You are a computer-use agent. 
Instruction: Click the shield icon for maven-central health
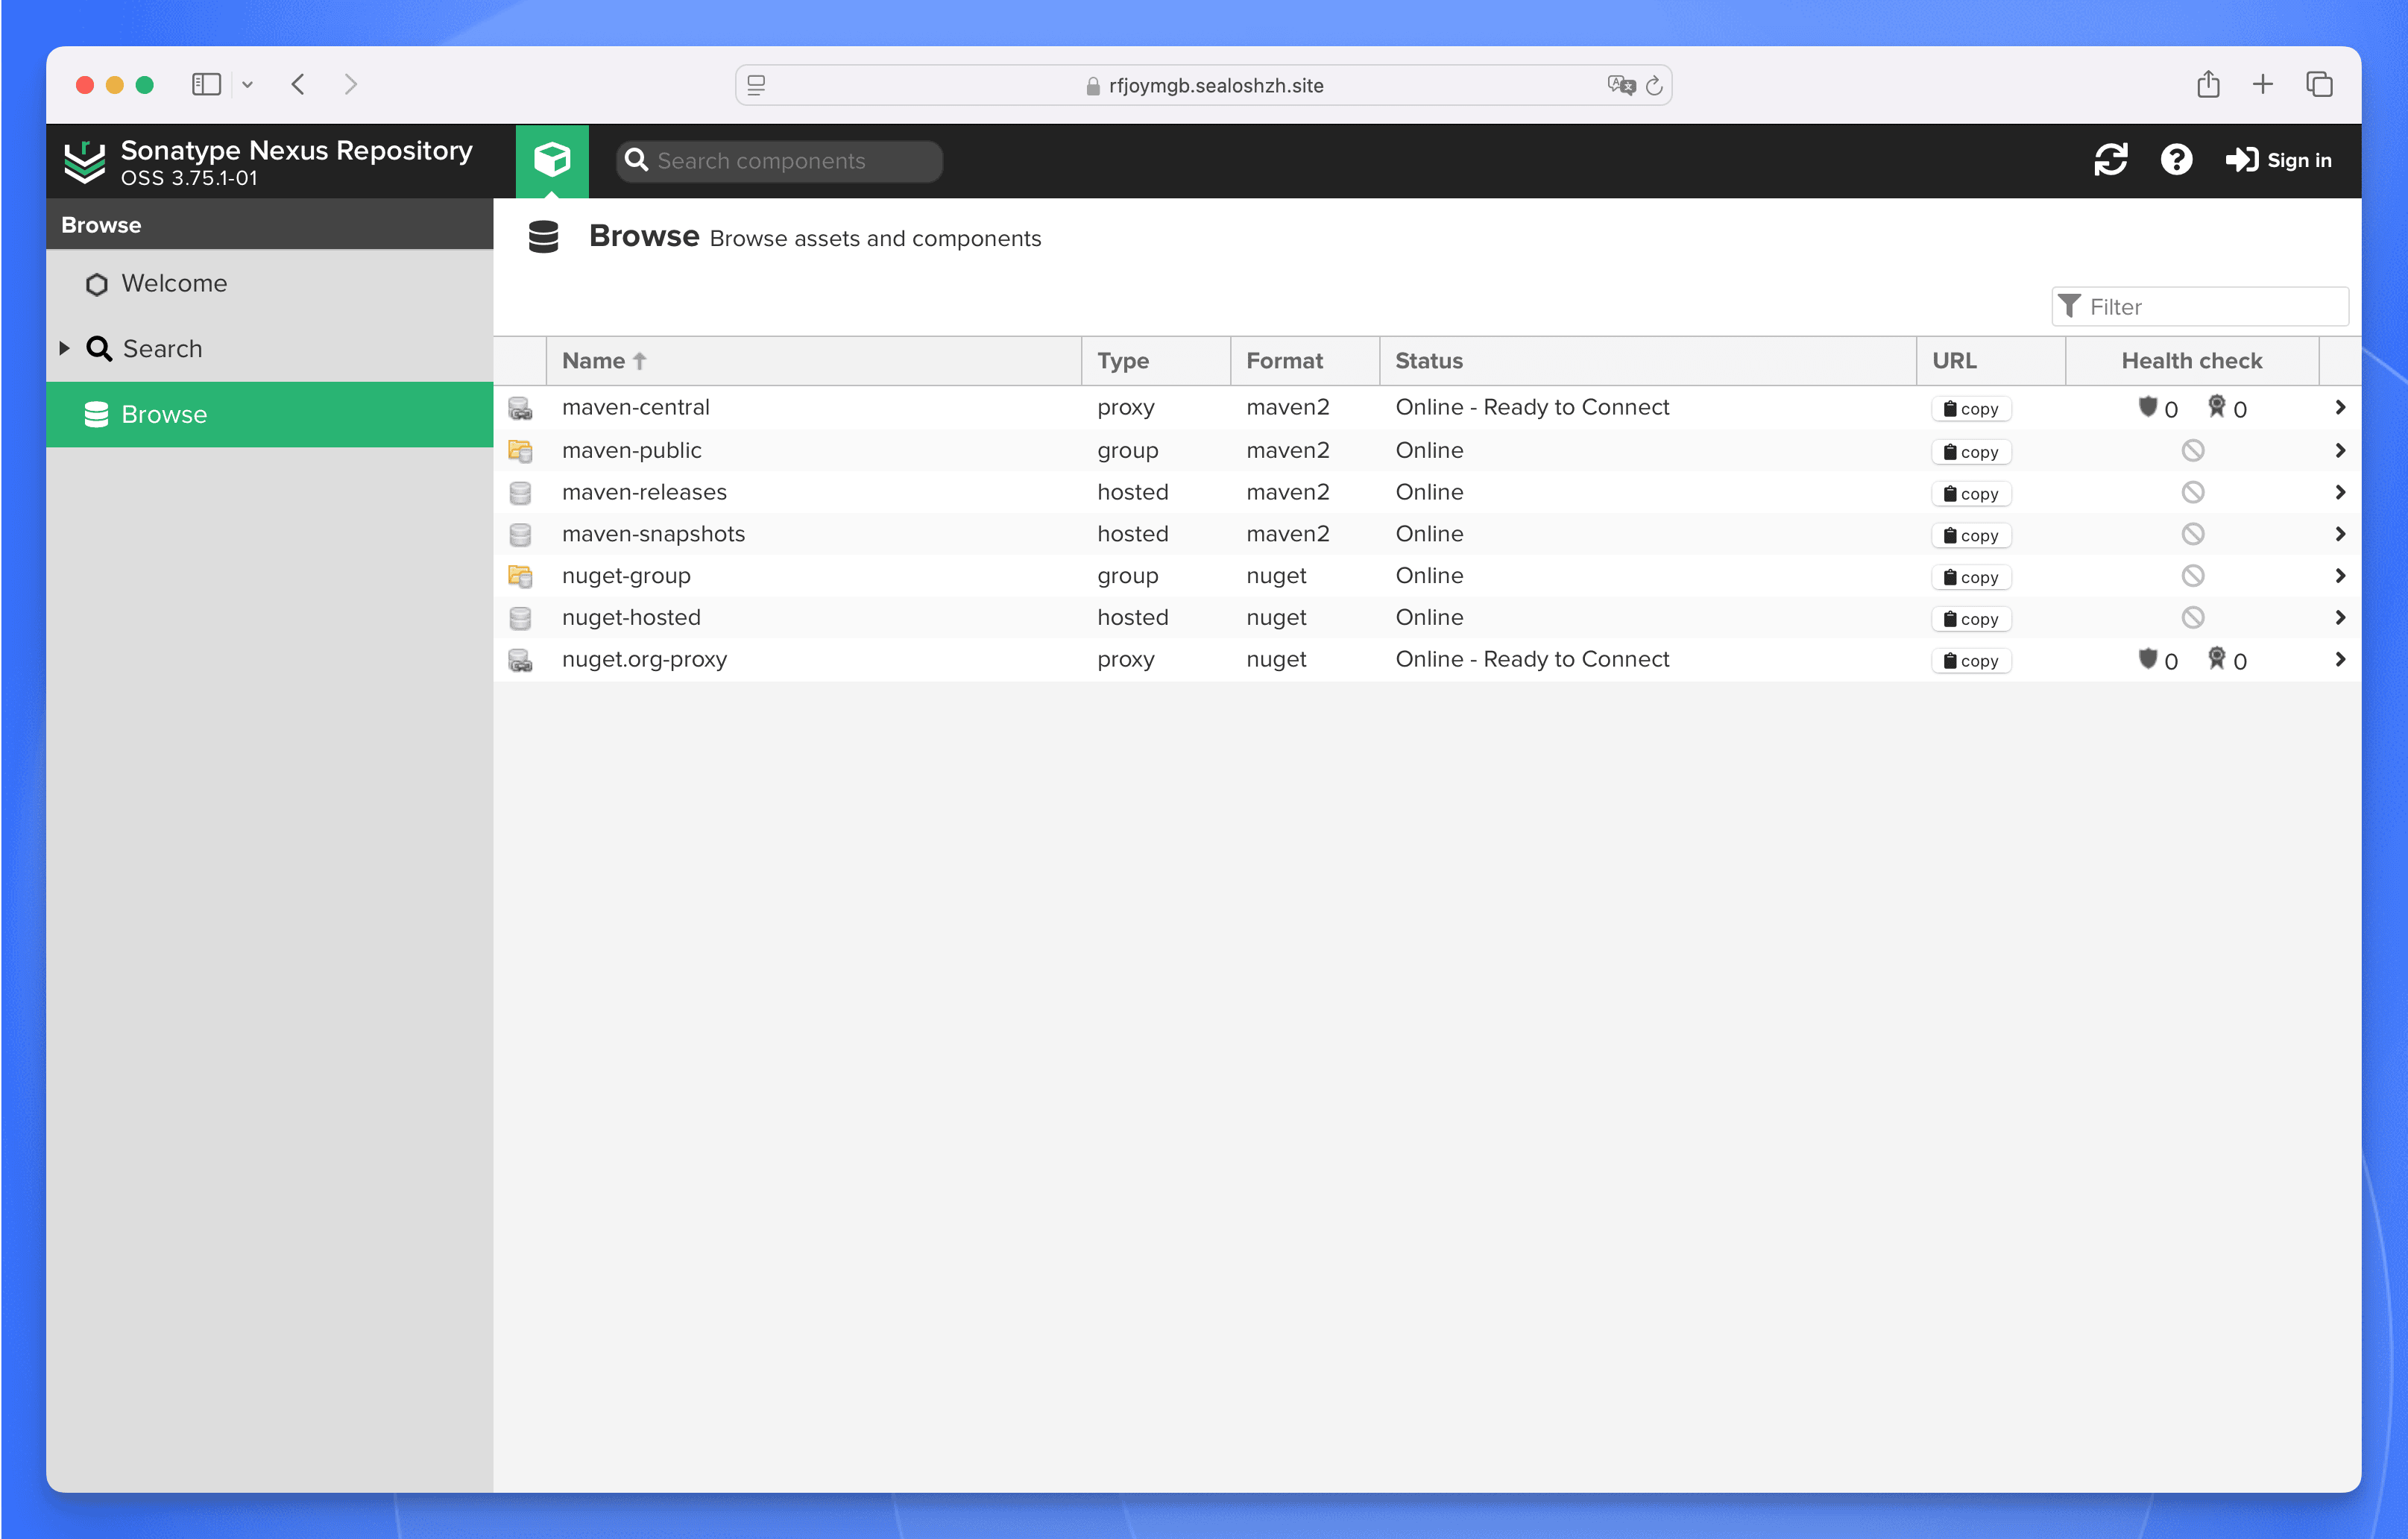[2147, 407]
